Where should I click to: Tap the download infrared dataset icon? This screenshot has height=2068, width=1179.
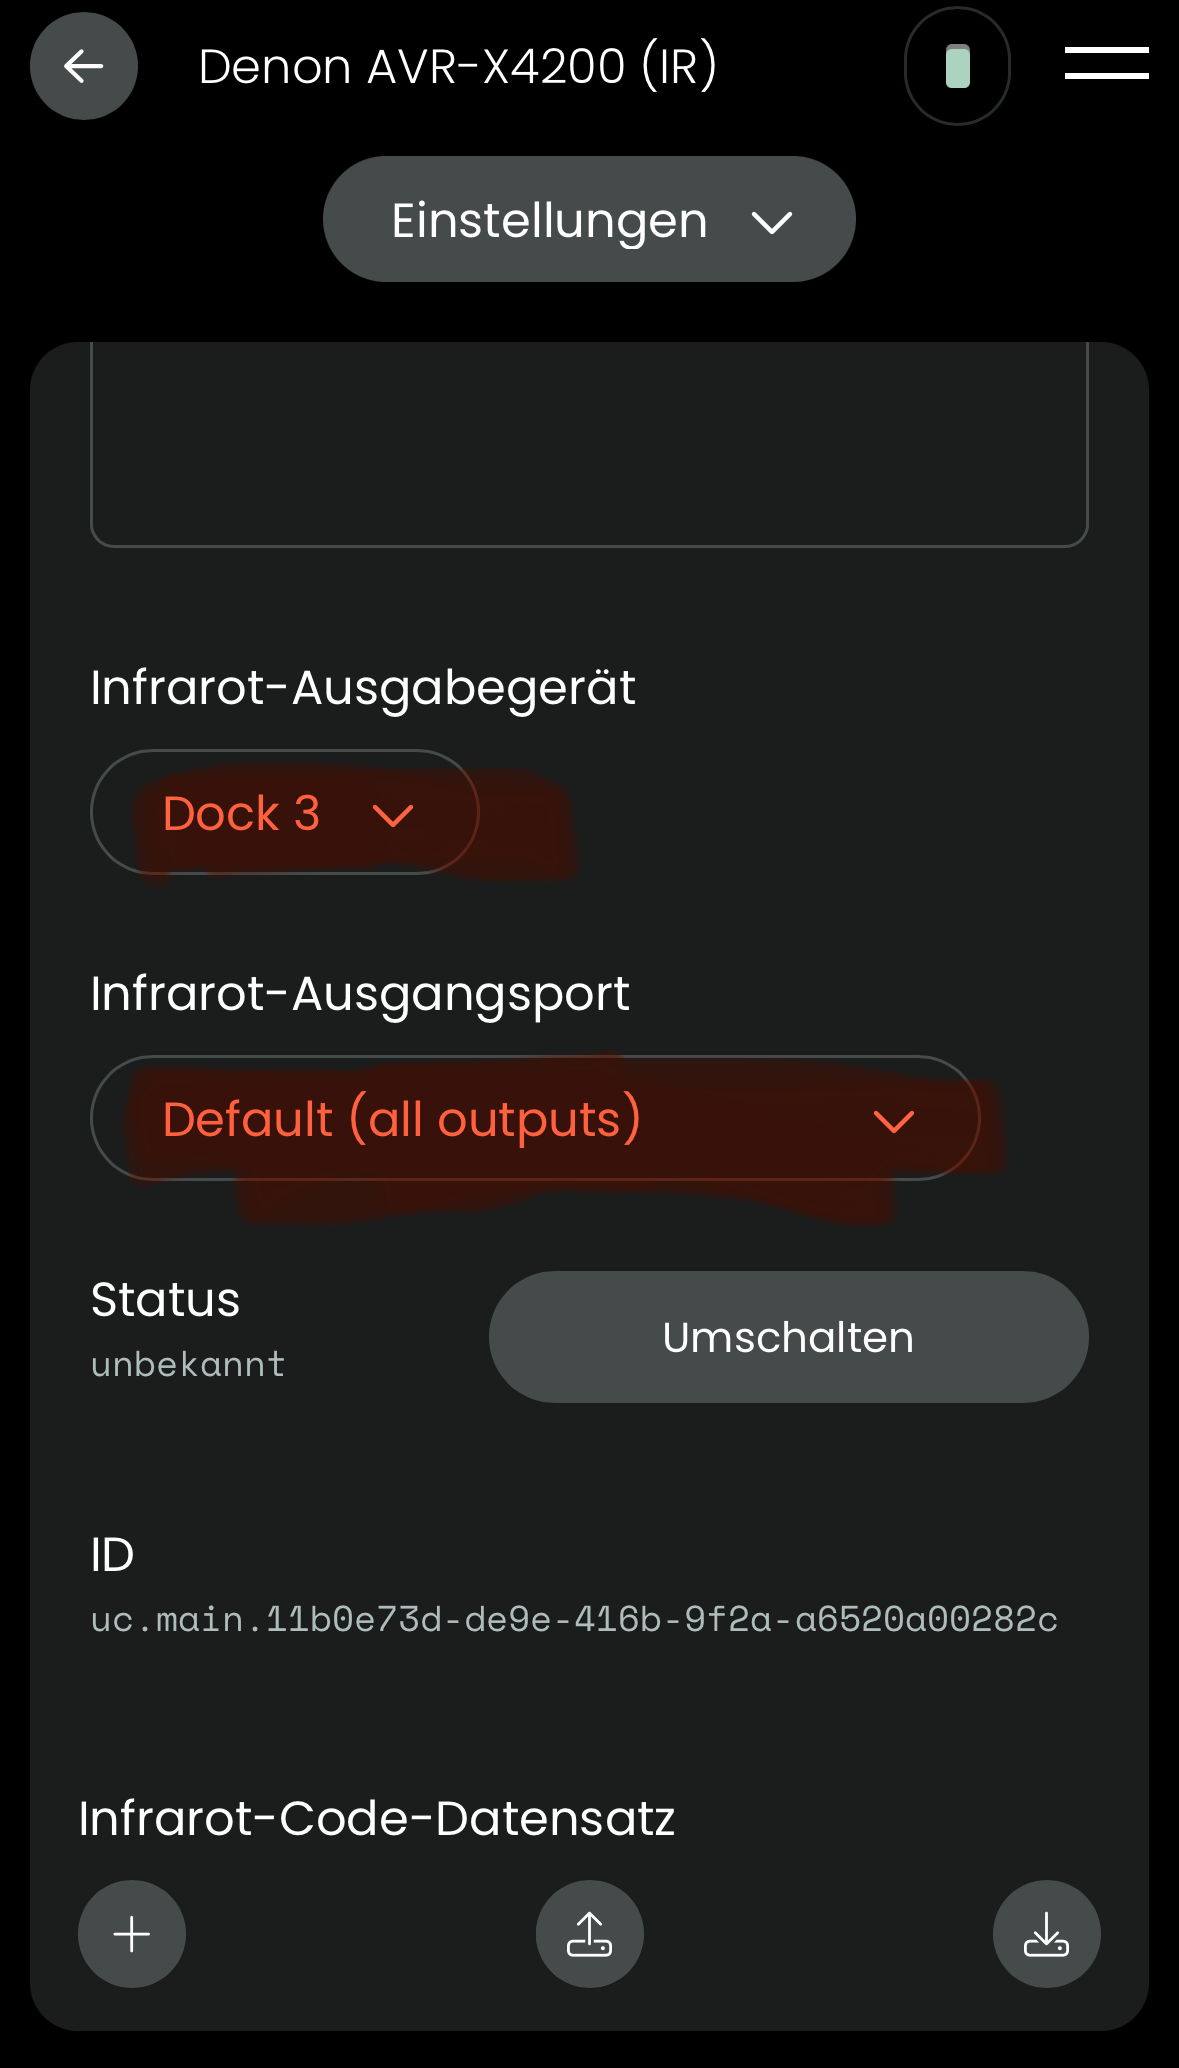point(1046,1934)
